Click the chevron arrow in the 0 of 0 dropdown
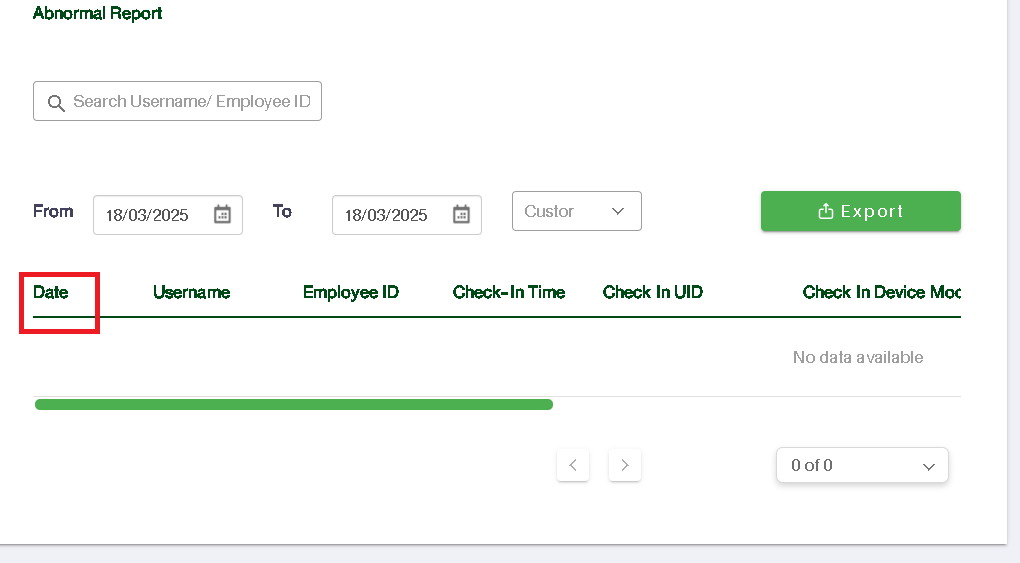The image size is (1020, 563). click(928, 466)
